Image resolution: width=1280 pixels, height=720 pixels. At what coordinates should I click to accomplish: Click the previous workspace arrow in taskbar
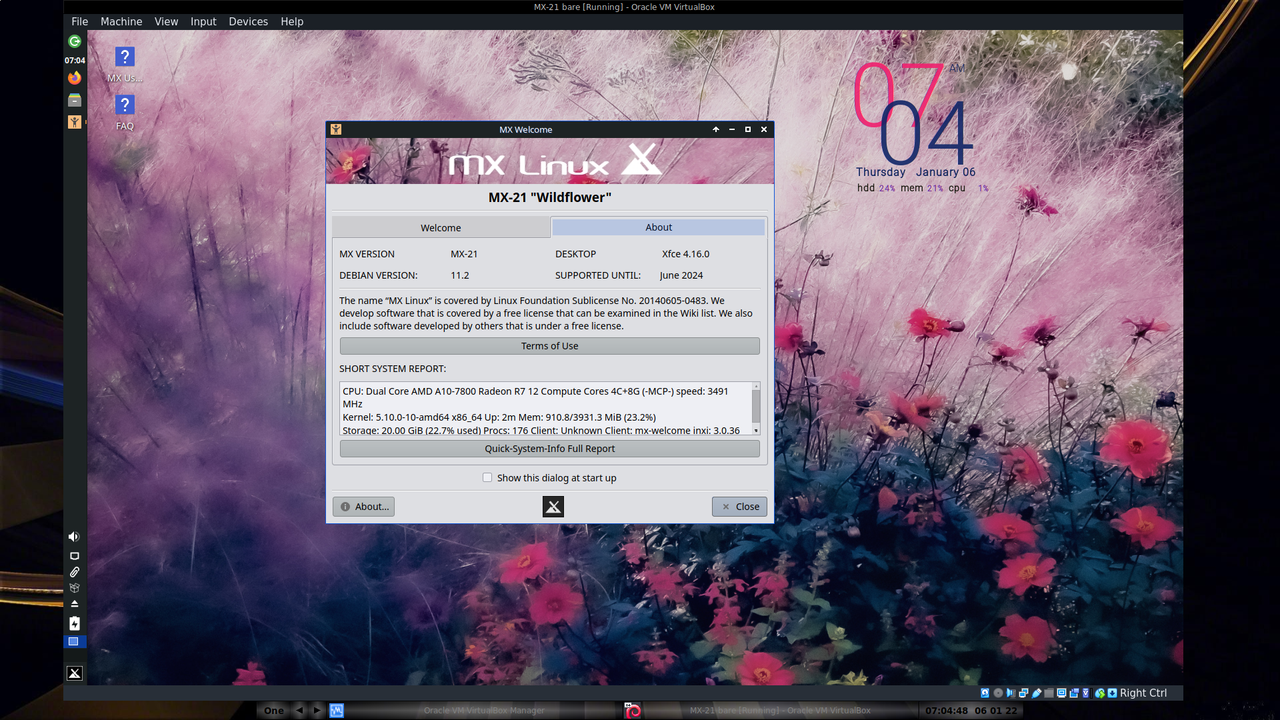(299, 711)
